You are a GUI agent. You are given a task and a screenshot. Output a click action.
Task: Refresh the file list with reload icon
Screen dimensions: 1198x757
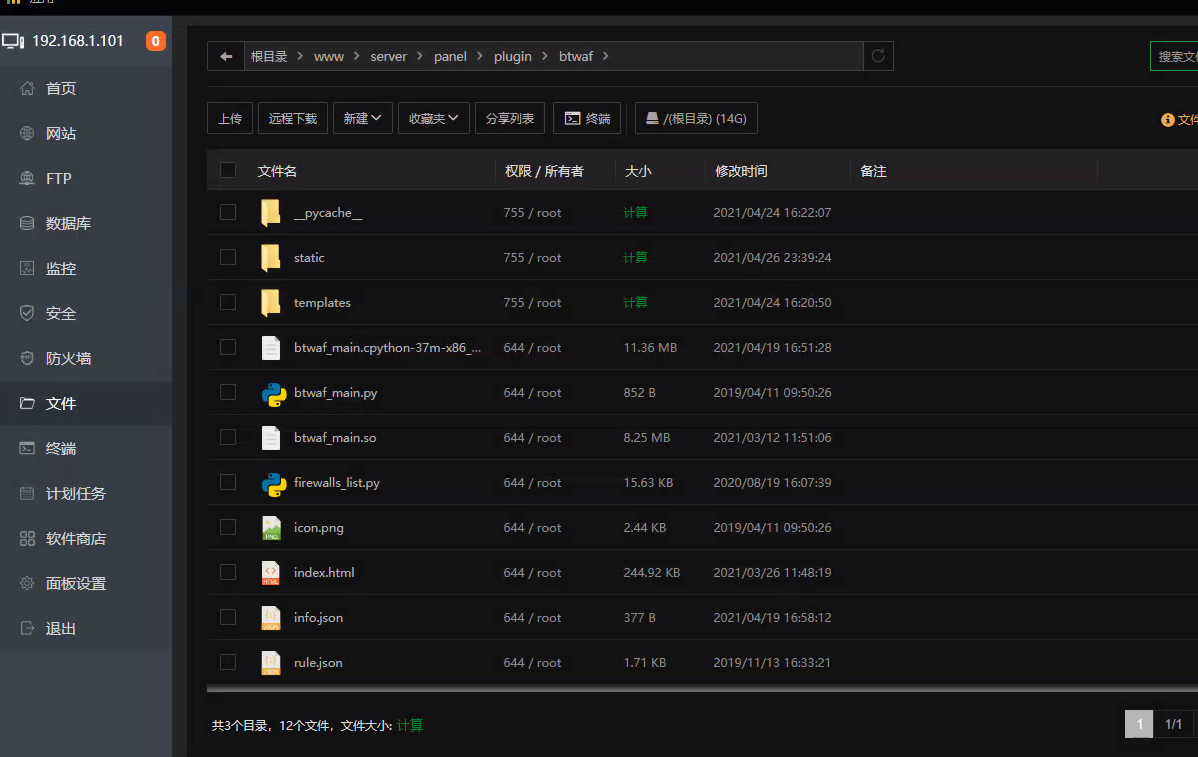tap(878, 56)
